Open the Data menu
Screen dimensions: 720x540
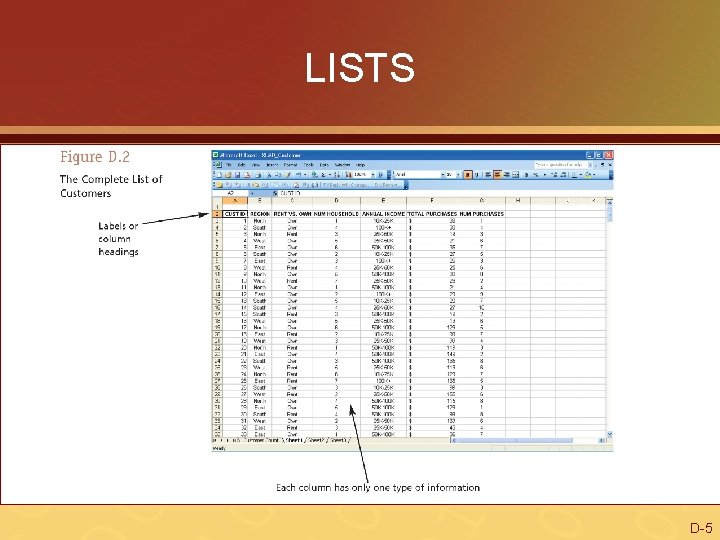tap(324, 165)
